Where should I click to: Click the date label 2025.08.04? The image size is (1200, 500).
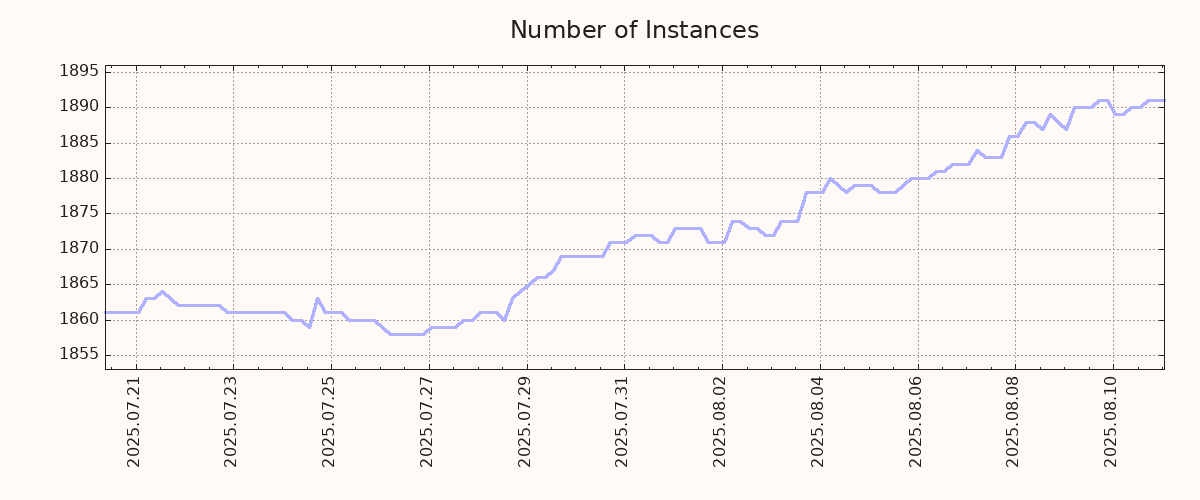coord(819,423)
